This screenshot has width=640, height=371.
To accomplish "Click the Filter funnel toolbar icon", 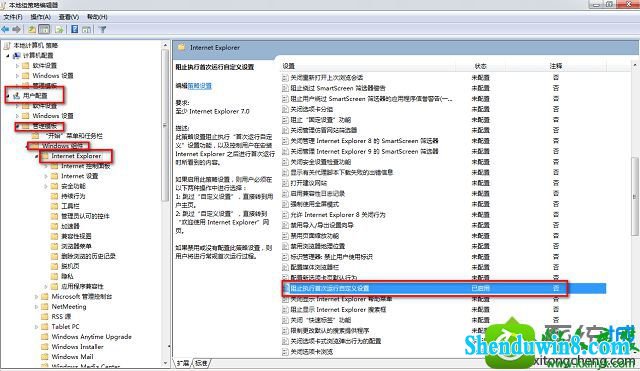I will pos(103,29).
